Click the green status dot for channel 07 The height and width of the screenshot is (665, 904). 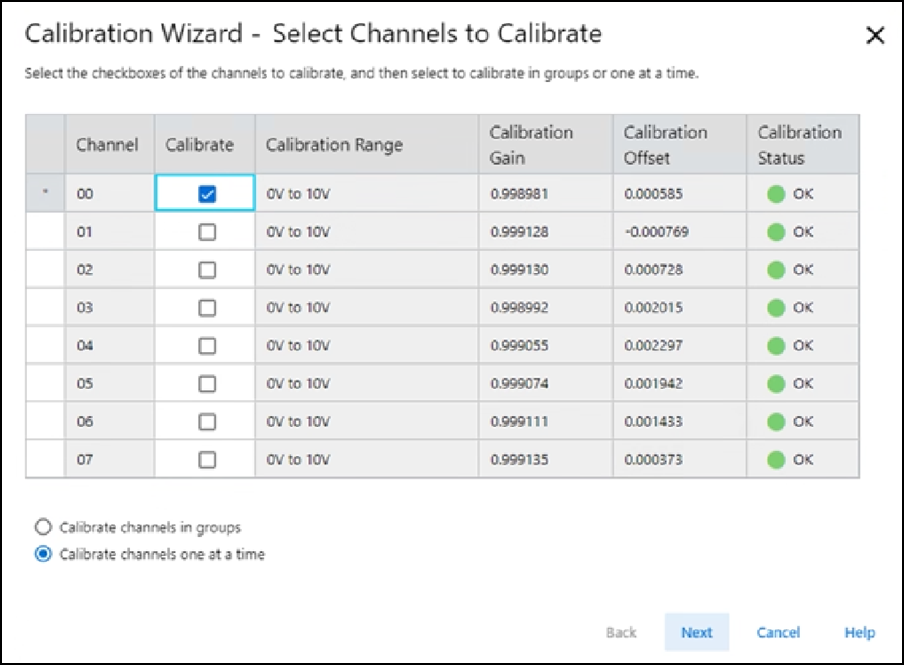pyautogui.click(x=776, y=460)
